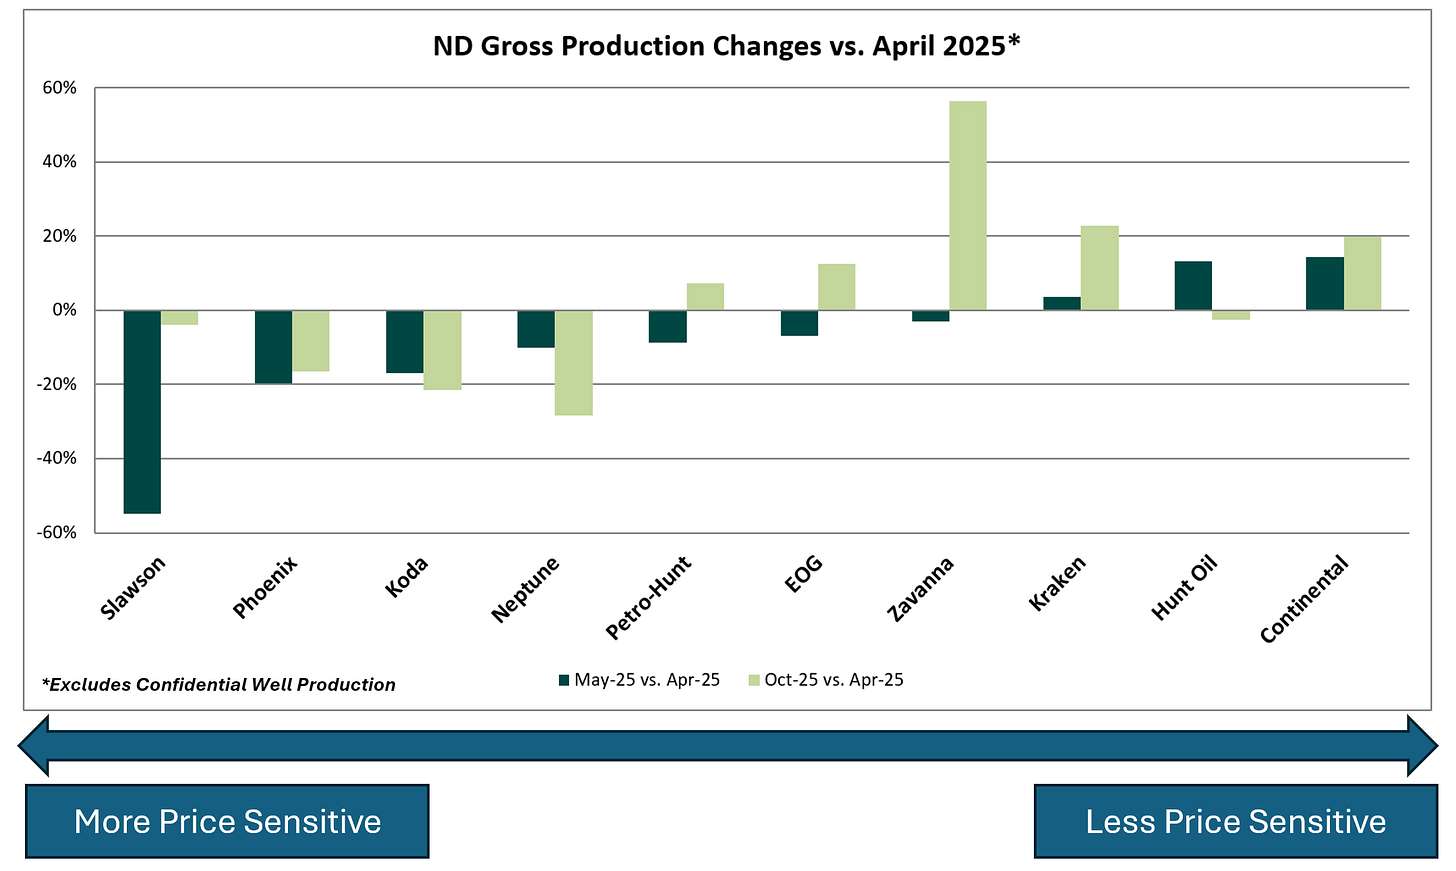1456x871 pixels.
Task: Select Petro-Hunt's light green Oct-25 bar
Action: (x=705, y=297)
